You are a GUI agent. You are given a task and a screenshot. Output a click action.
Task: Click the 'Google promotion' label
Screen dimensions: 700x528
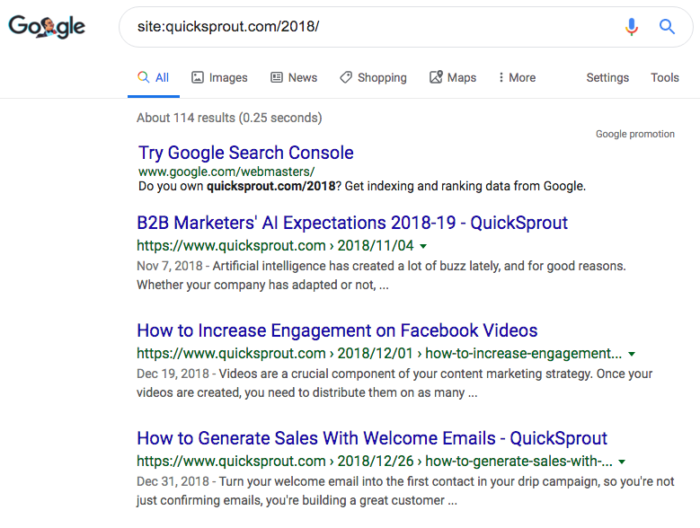[635, 134]
